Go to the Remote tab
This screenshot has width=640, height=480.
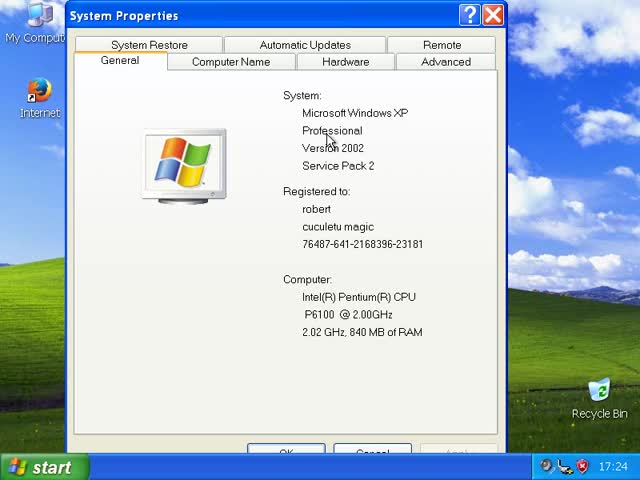pyautogui.click(x=441, y=45)
